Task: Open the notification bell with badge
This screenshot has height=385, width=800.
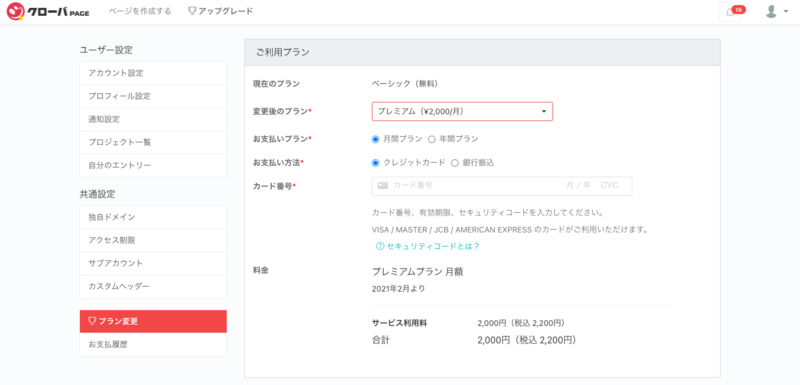Action: click(731, 12)
